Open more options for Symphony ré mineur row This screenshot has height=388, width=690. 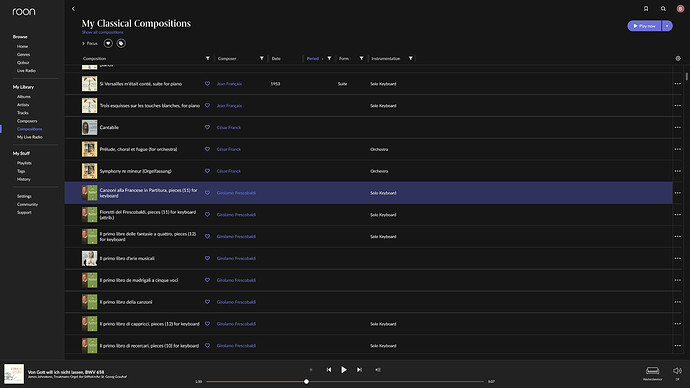[678, 171]
